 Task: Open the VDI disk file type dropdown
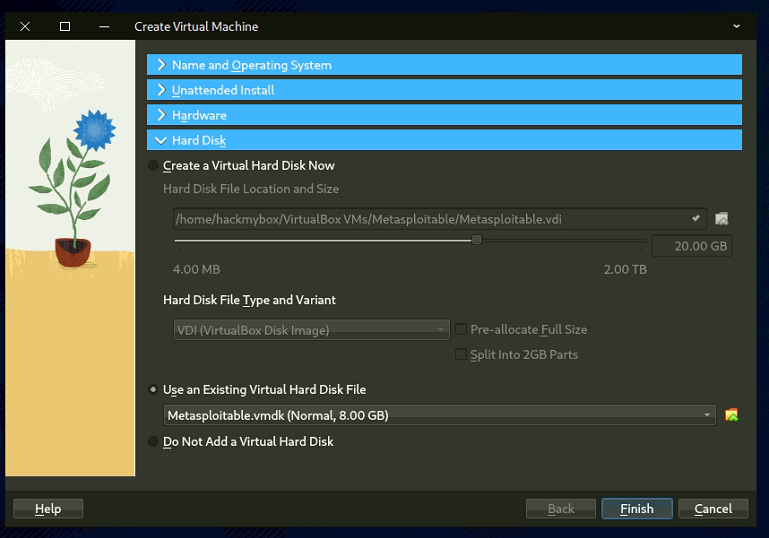tap(310, 330)
